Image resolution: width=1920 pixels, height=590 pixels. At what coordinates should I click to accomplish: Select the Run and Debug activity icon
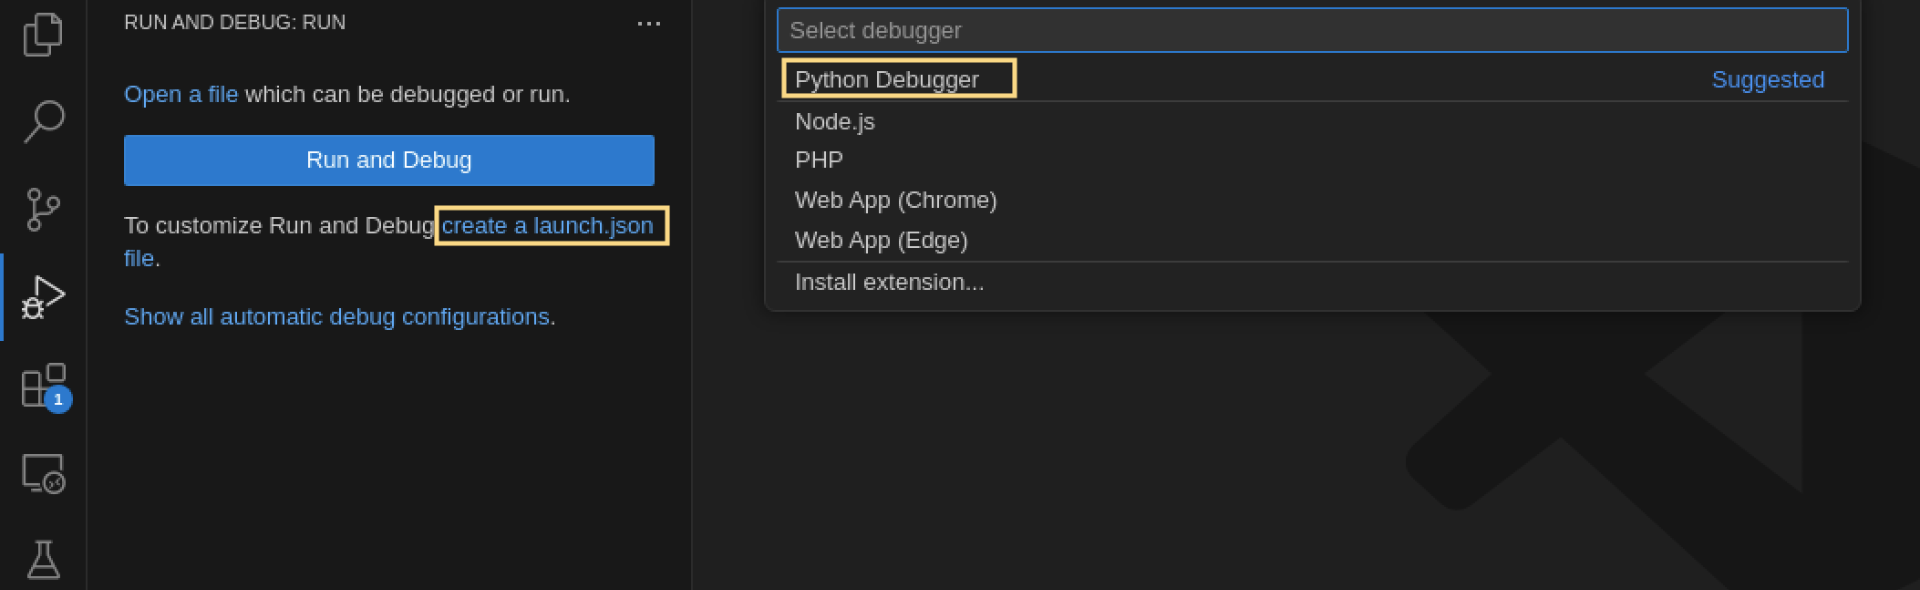[43, 297]
